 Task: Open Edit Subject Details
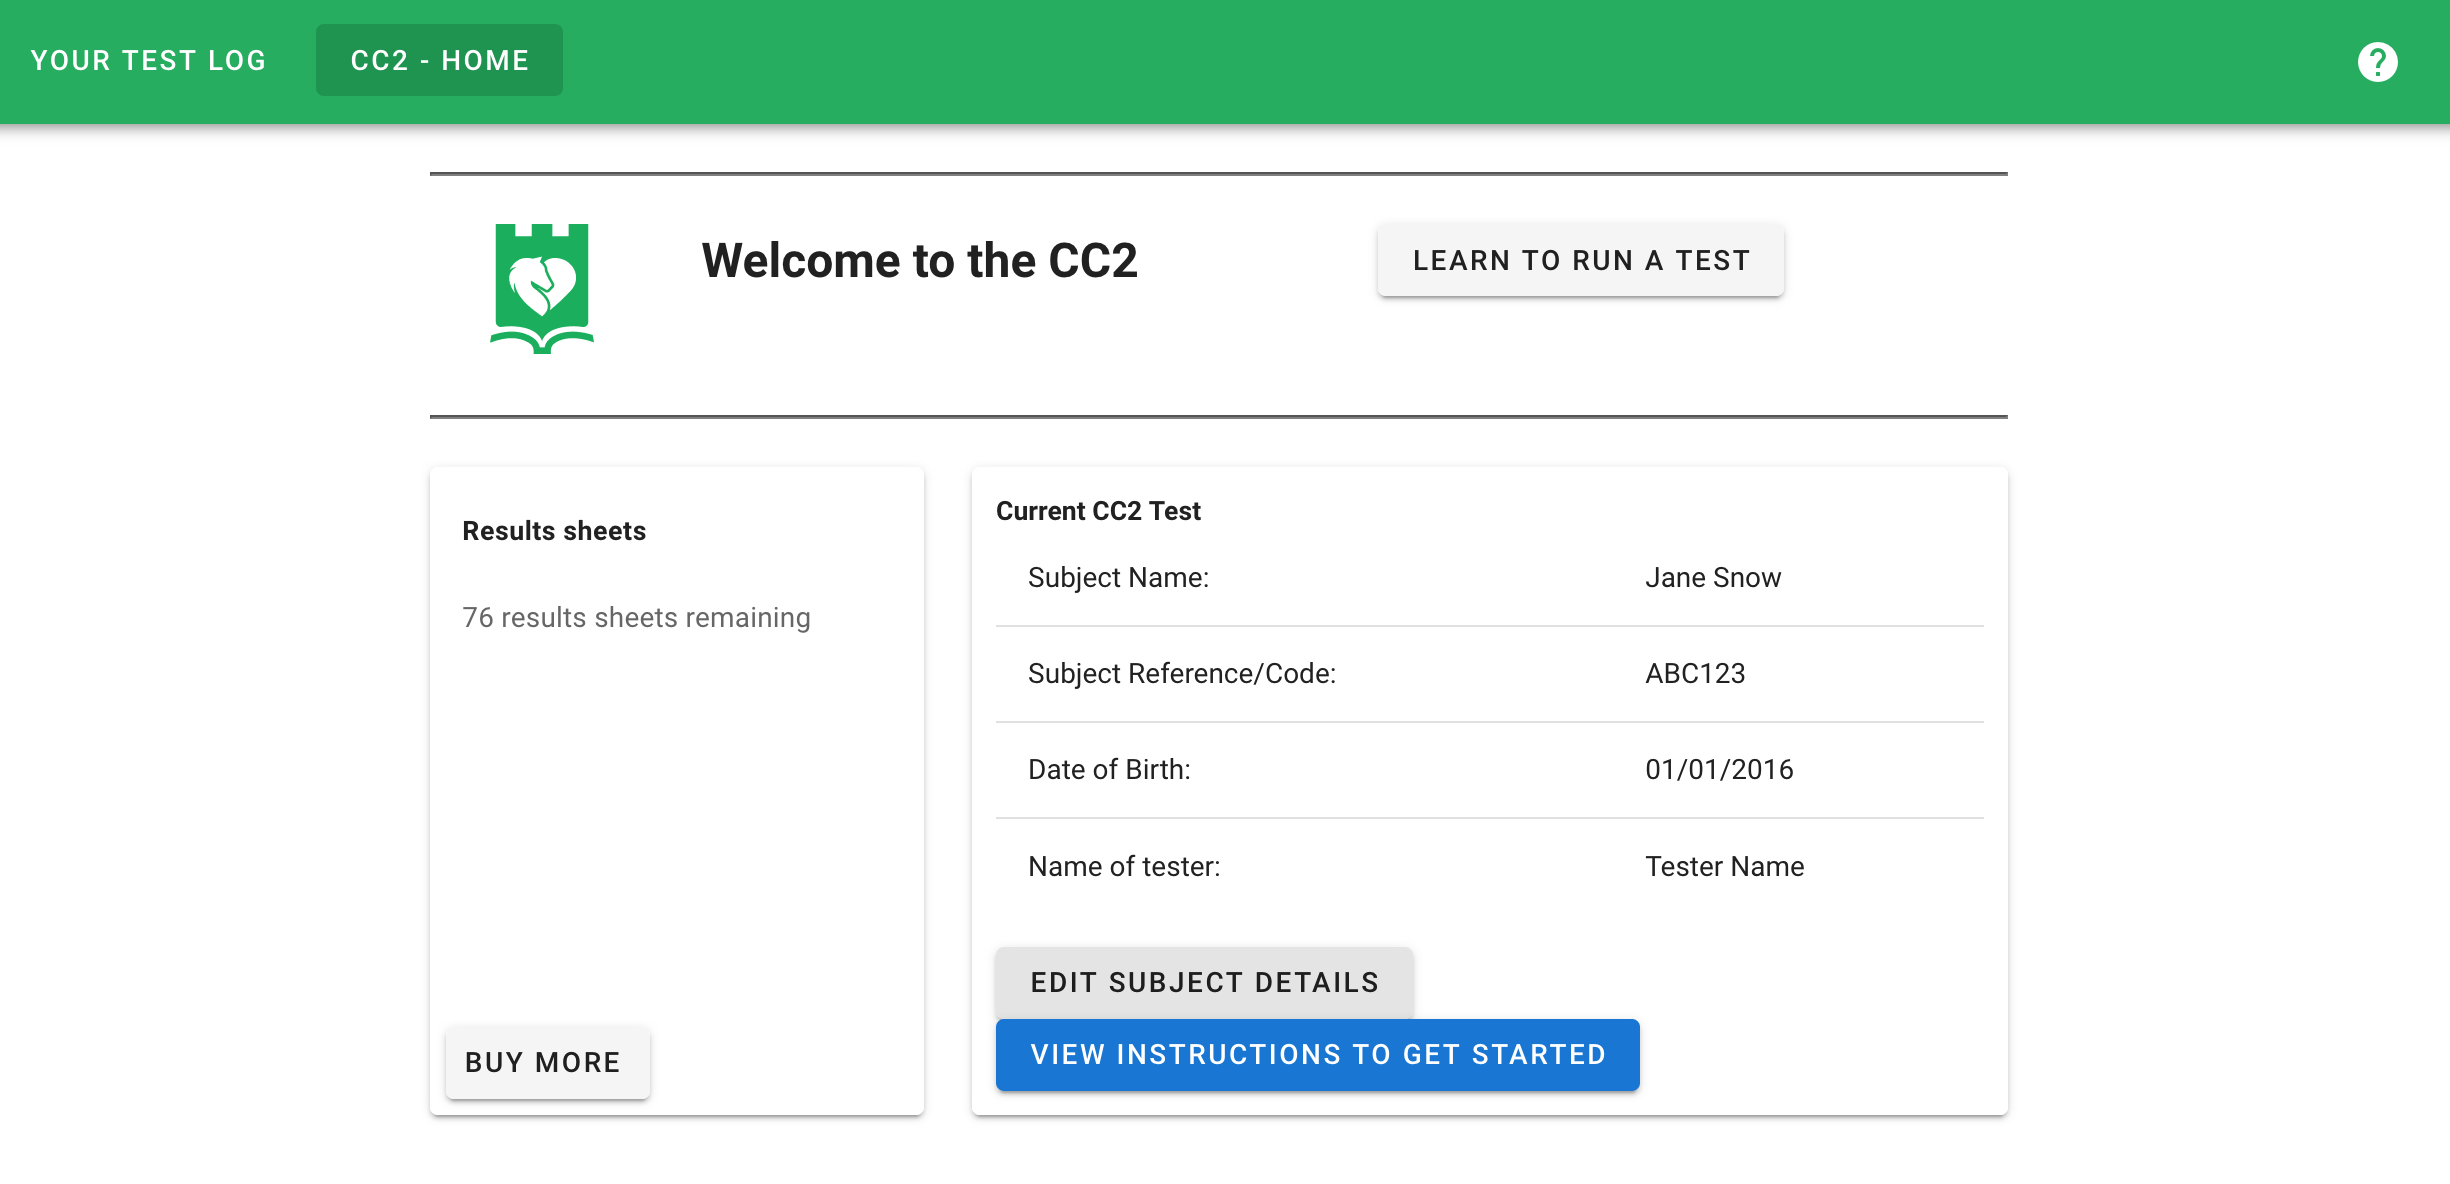coord(1204,982)
